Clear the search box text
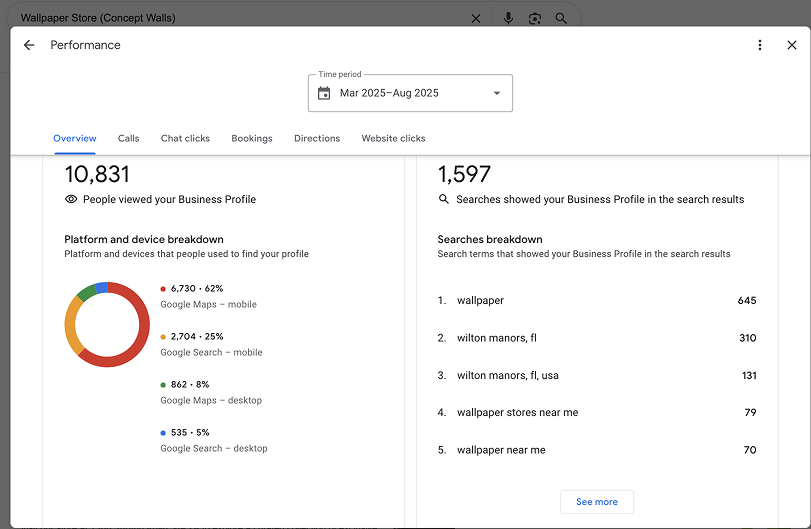 (476, 18)
